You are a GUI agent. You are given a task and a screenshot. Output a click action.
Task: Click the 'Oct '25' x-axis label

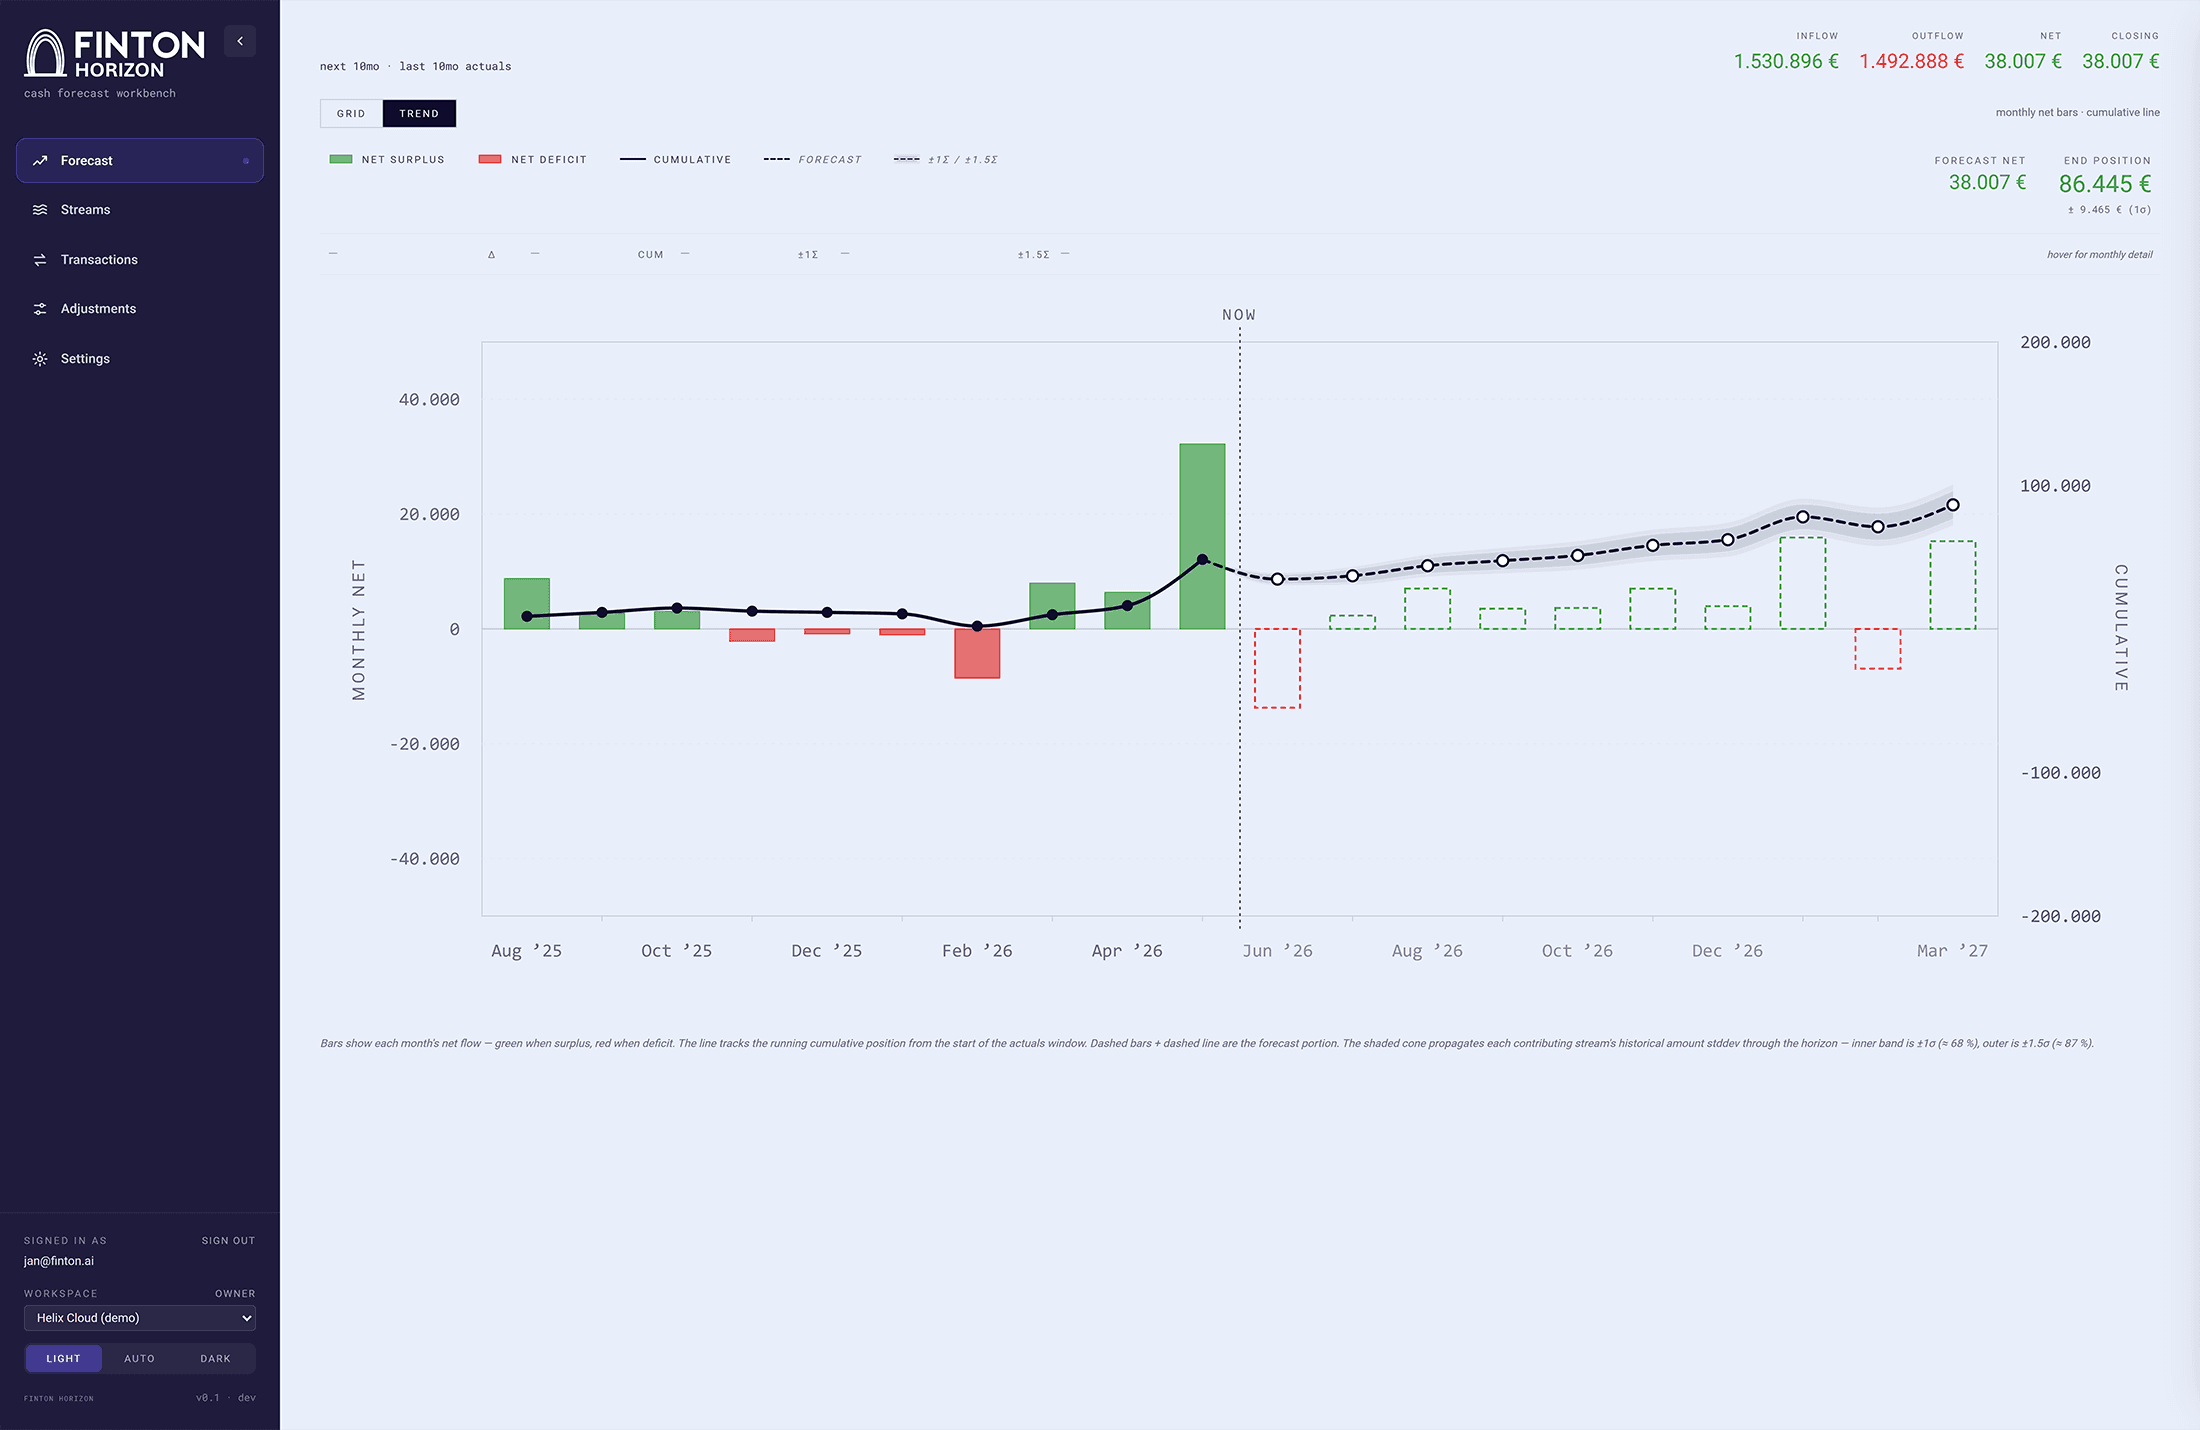[676, 951]
